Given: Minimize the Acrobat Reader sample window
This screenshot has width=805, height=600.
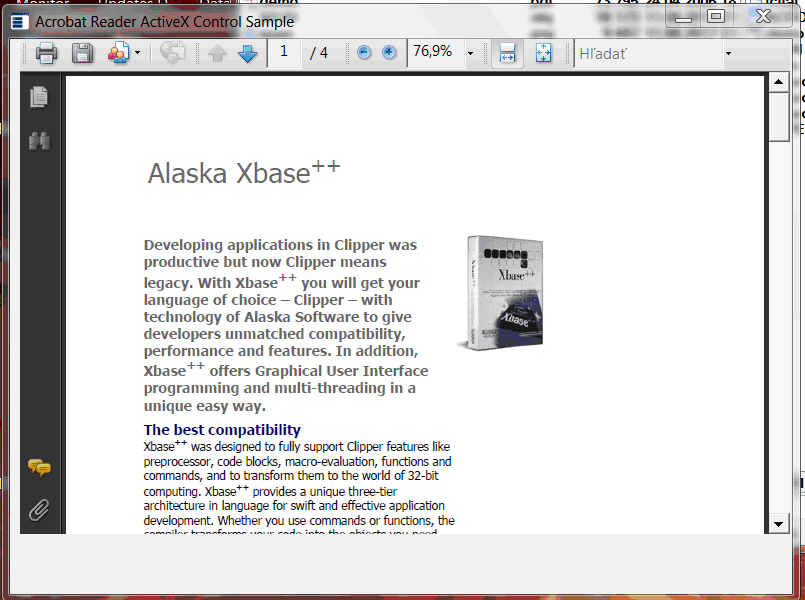Looking at the screenshot, I should (683, 17).
